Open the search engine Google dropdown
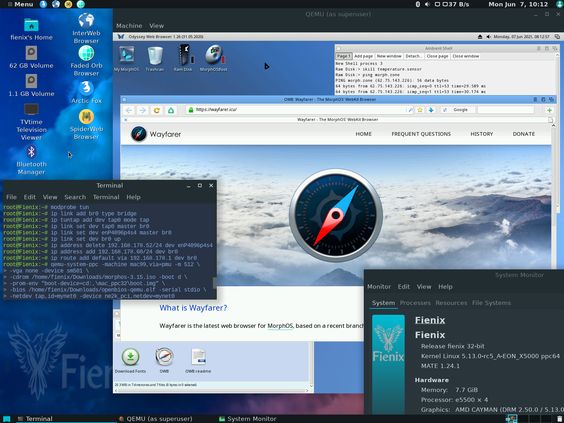Screen dimensions: 564x423 click(460, 110)
